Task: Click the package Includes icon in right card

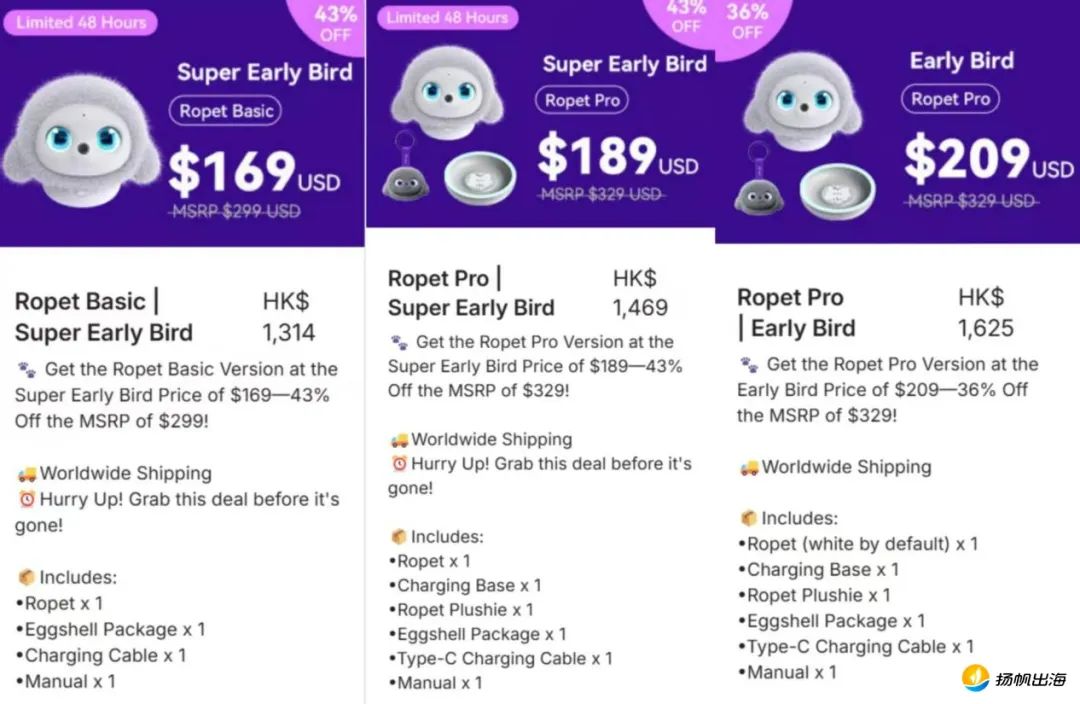Action: point(749,518)
